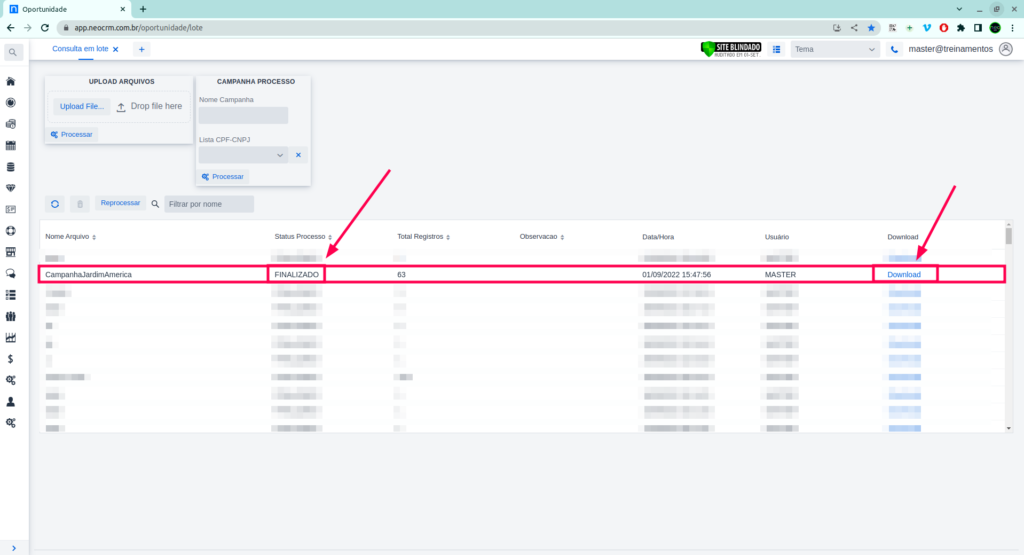
Task: Open the Tema dropdown
Action: 834,49
